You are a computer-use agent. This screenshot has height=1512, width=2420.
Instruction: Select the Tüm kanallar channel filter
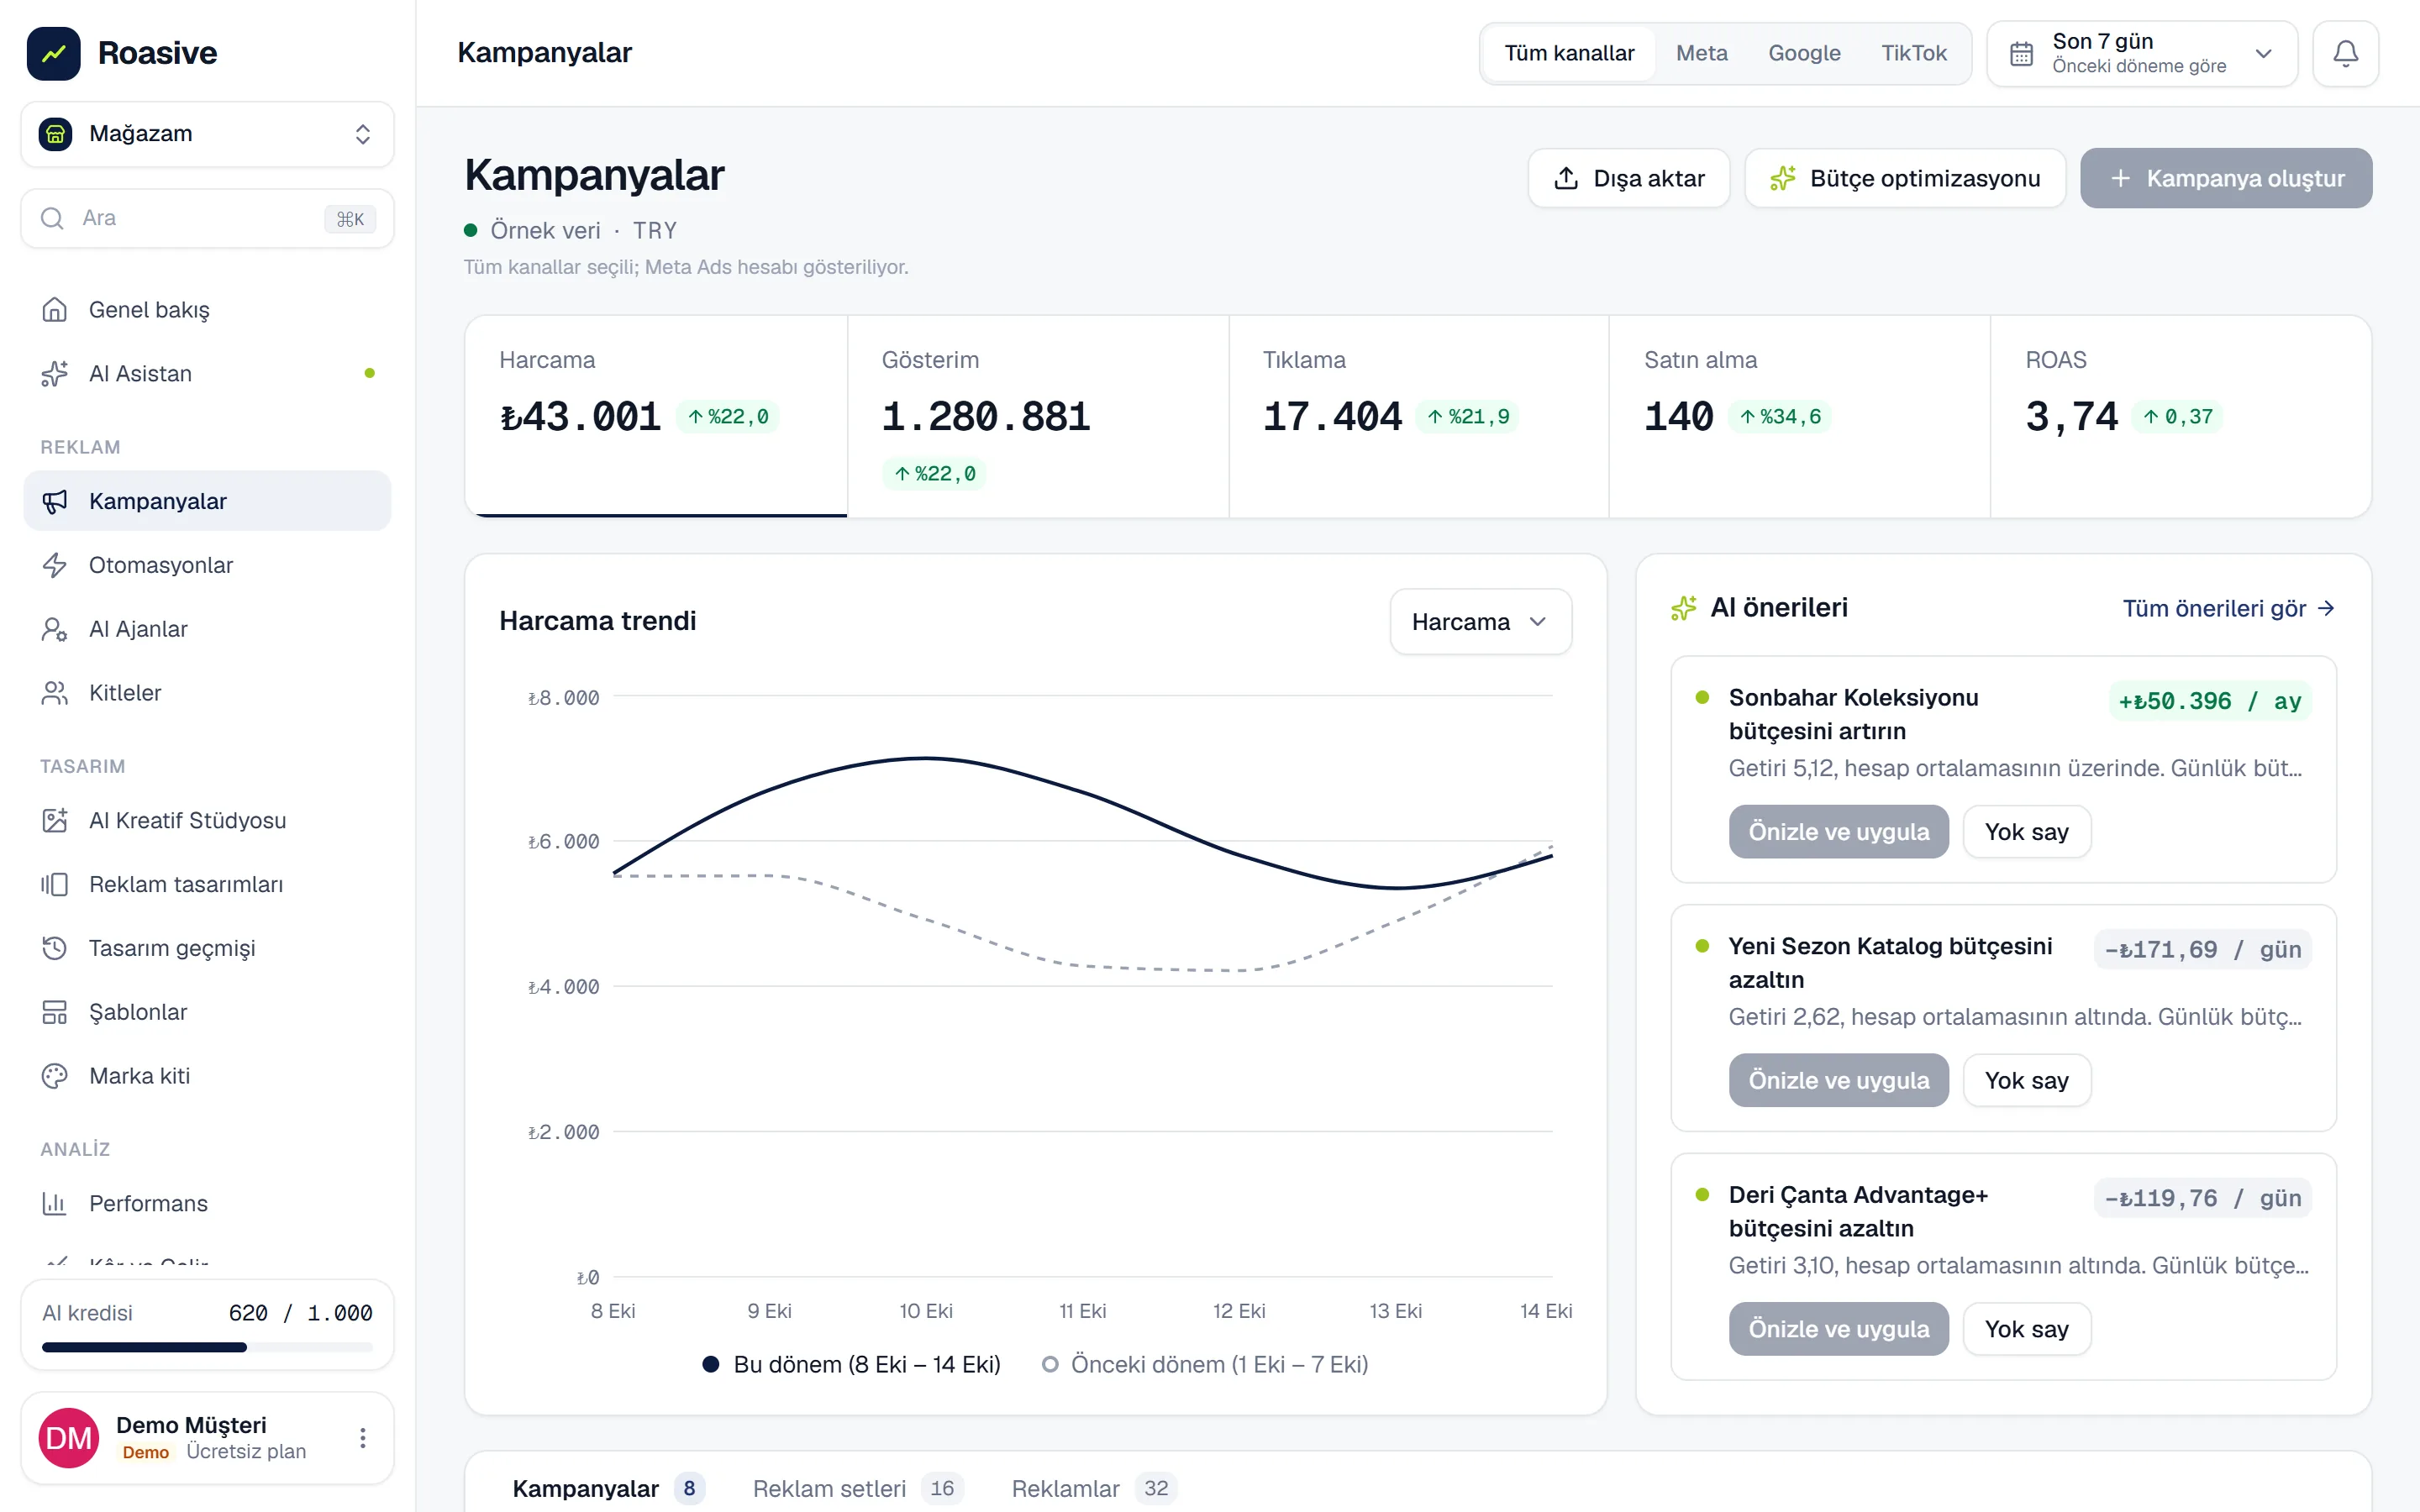point(1569,53)
